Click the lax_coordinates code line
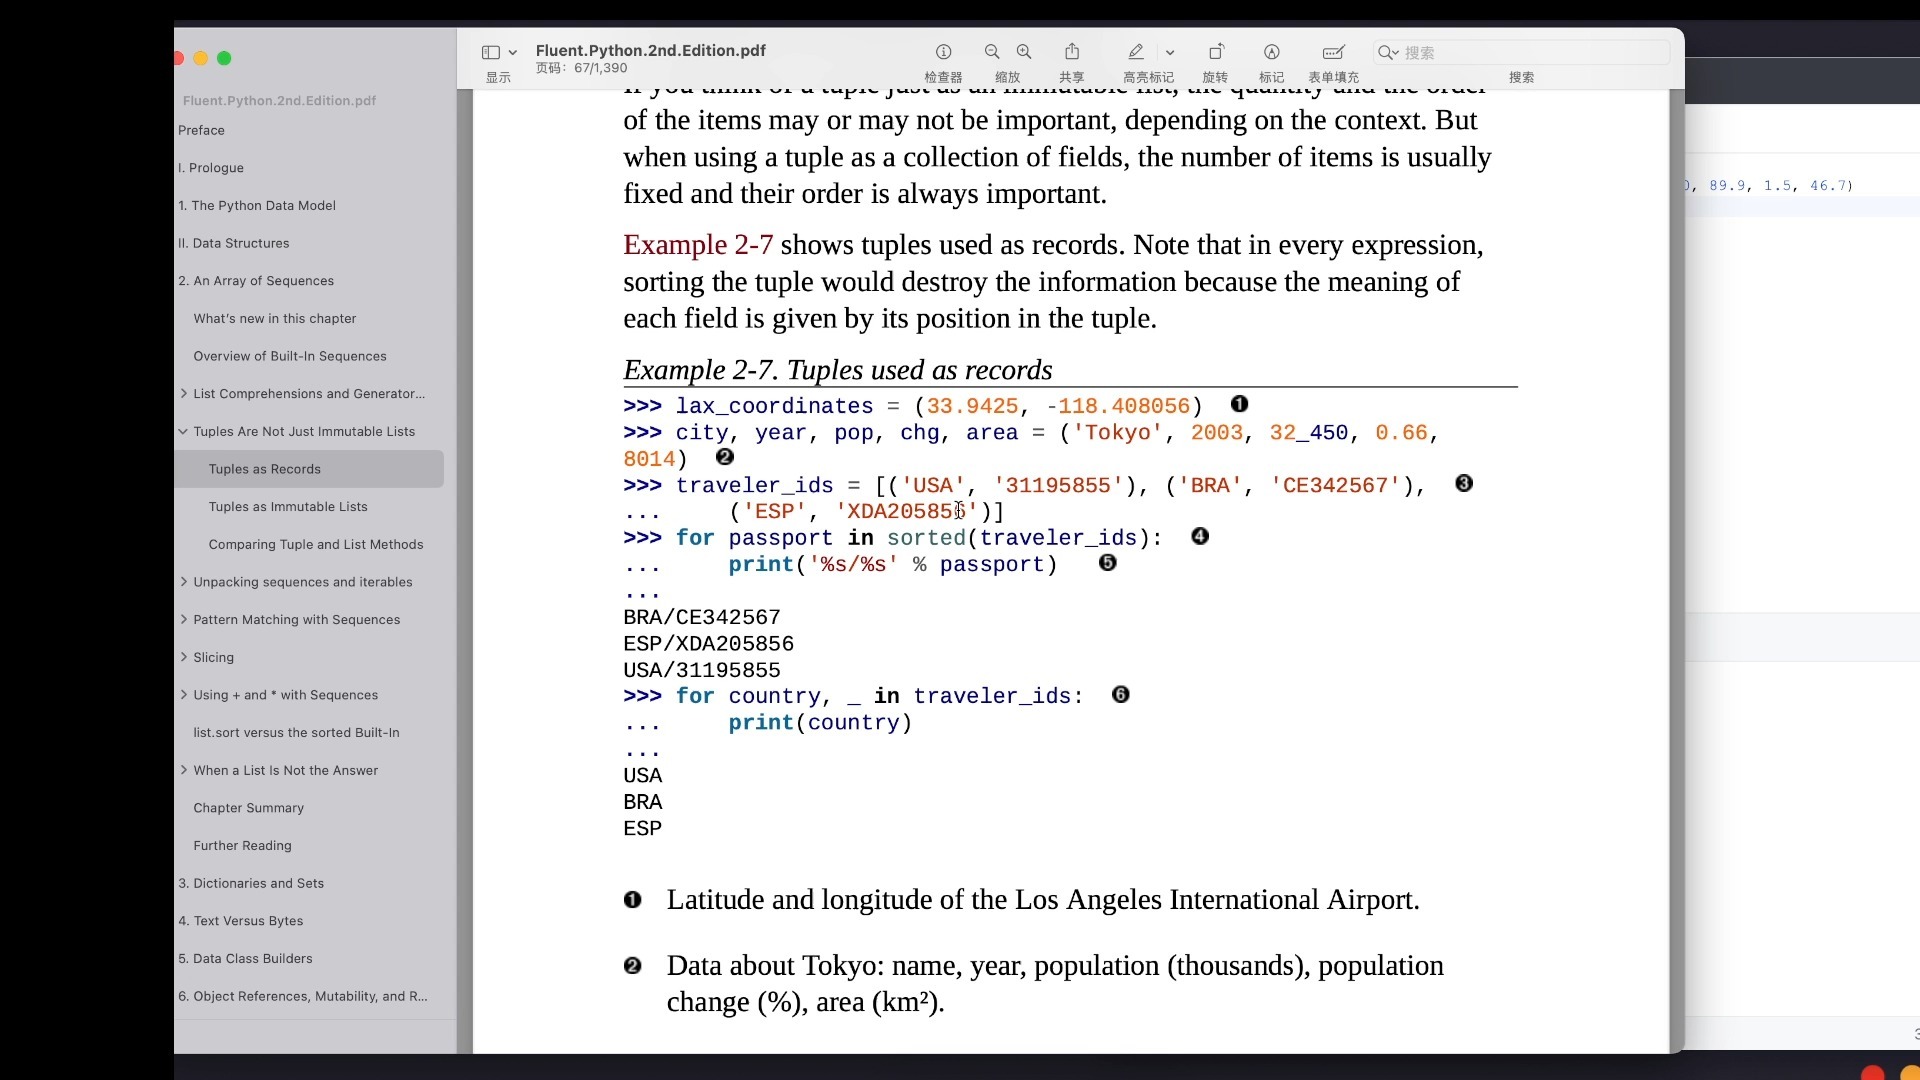This screenshot has width=1920, height=1080. click(913, 406)
